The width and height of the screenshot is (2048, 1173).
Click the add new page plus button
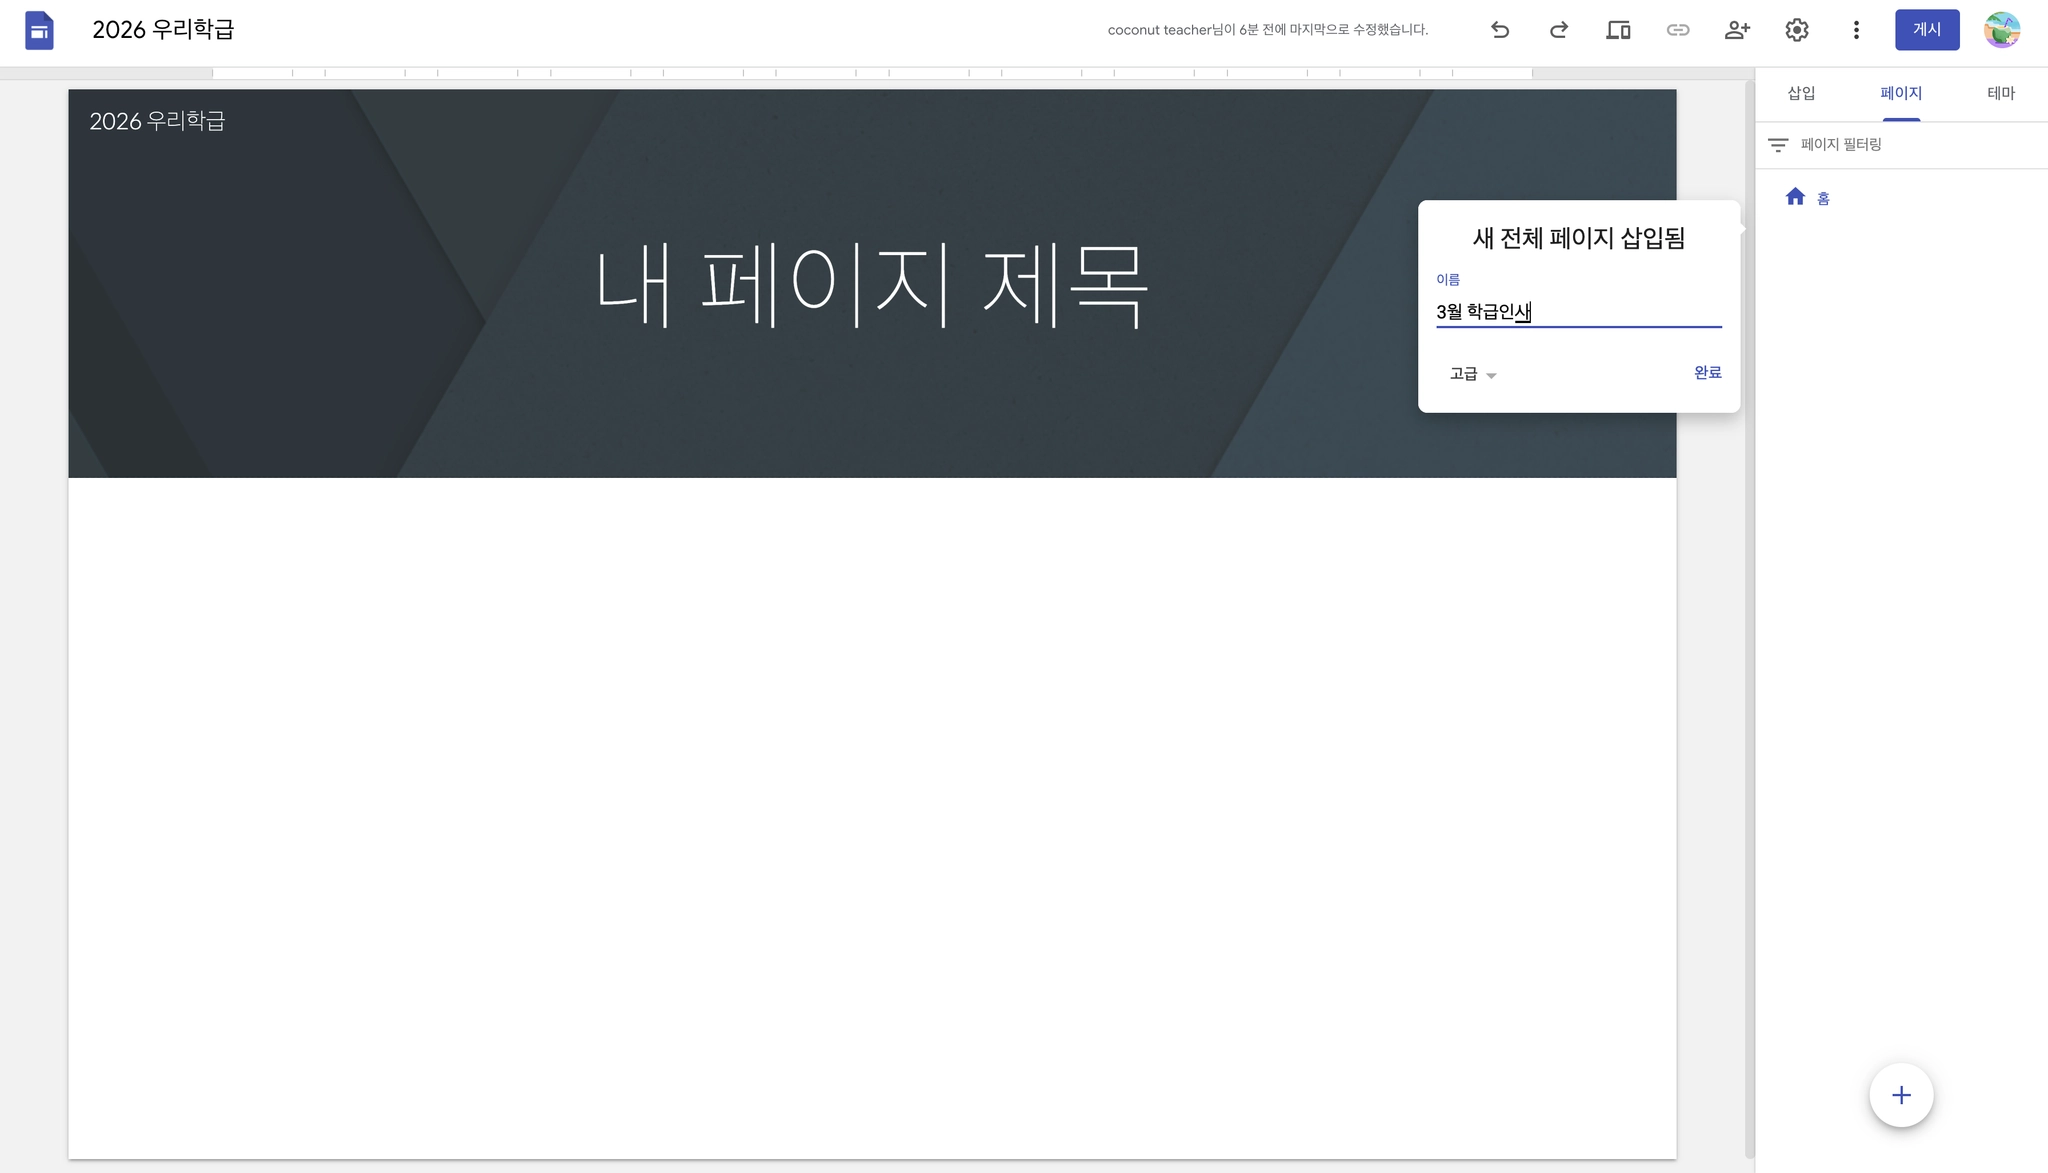[x=1900, y=1095]
